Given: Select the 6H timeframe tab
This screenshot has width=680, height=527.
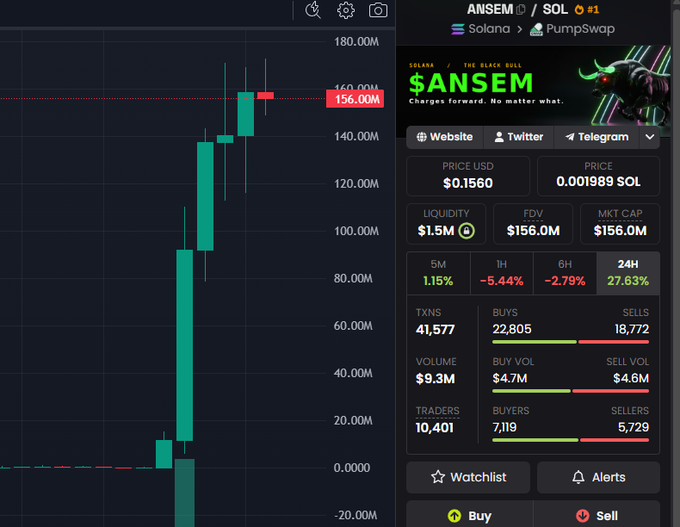Looking at the screenshot, I should pos(565,273).
